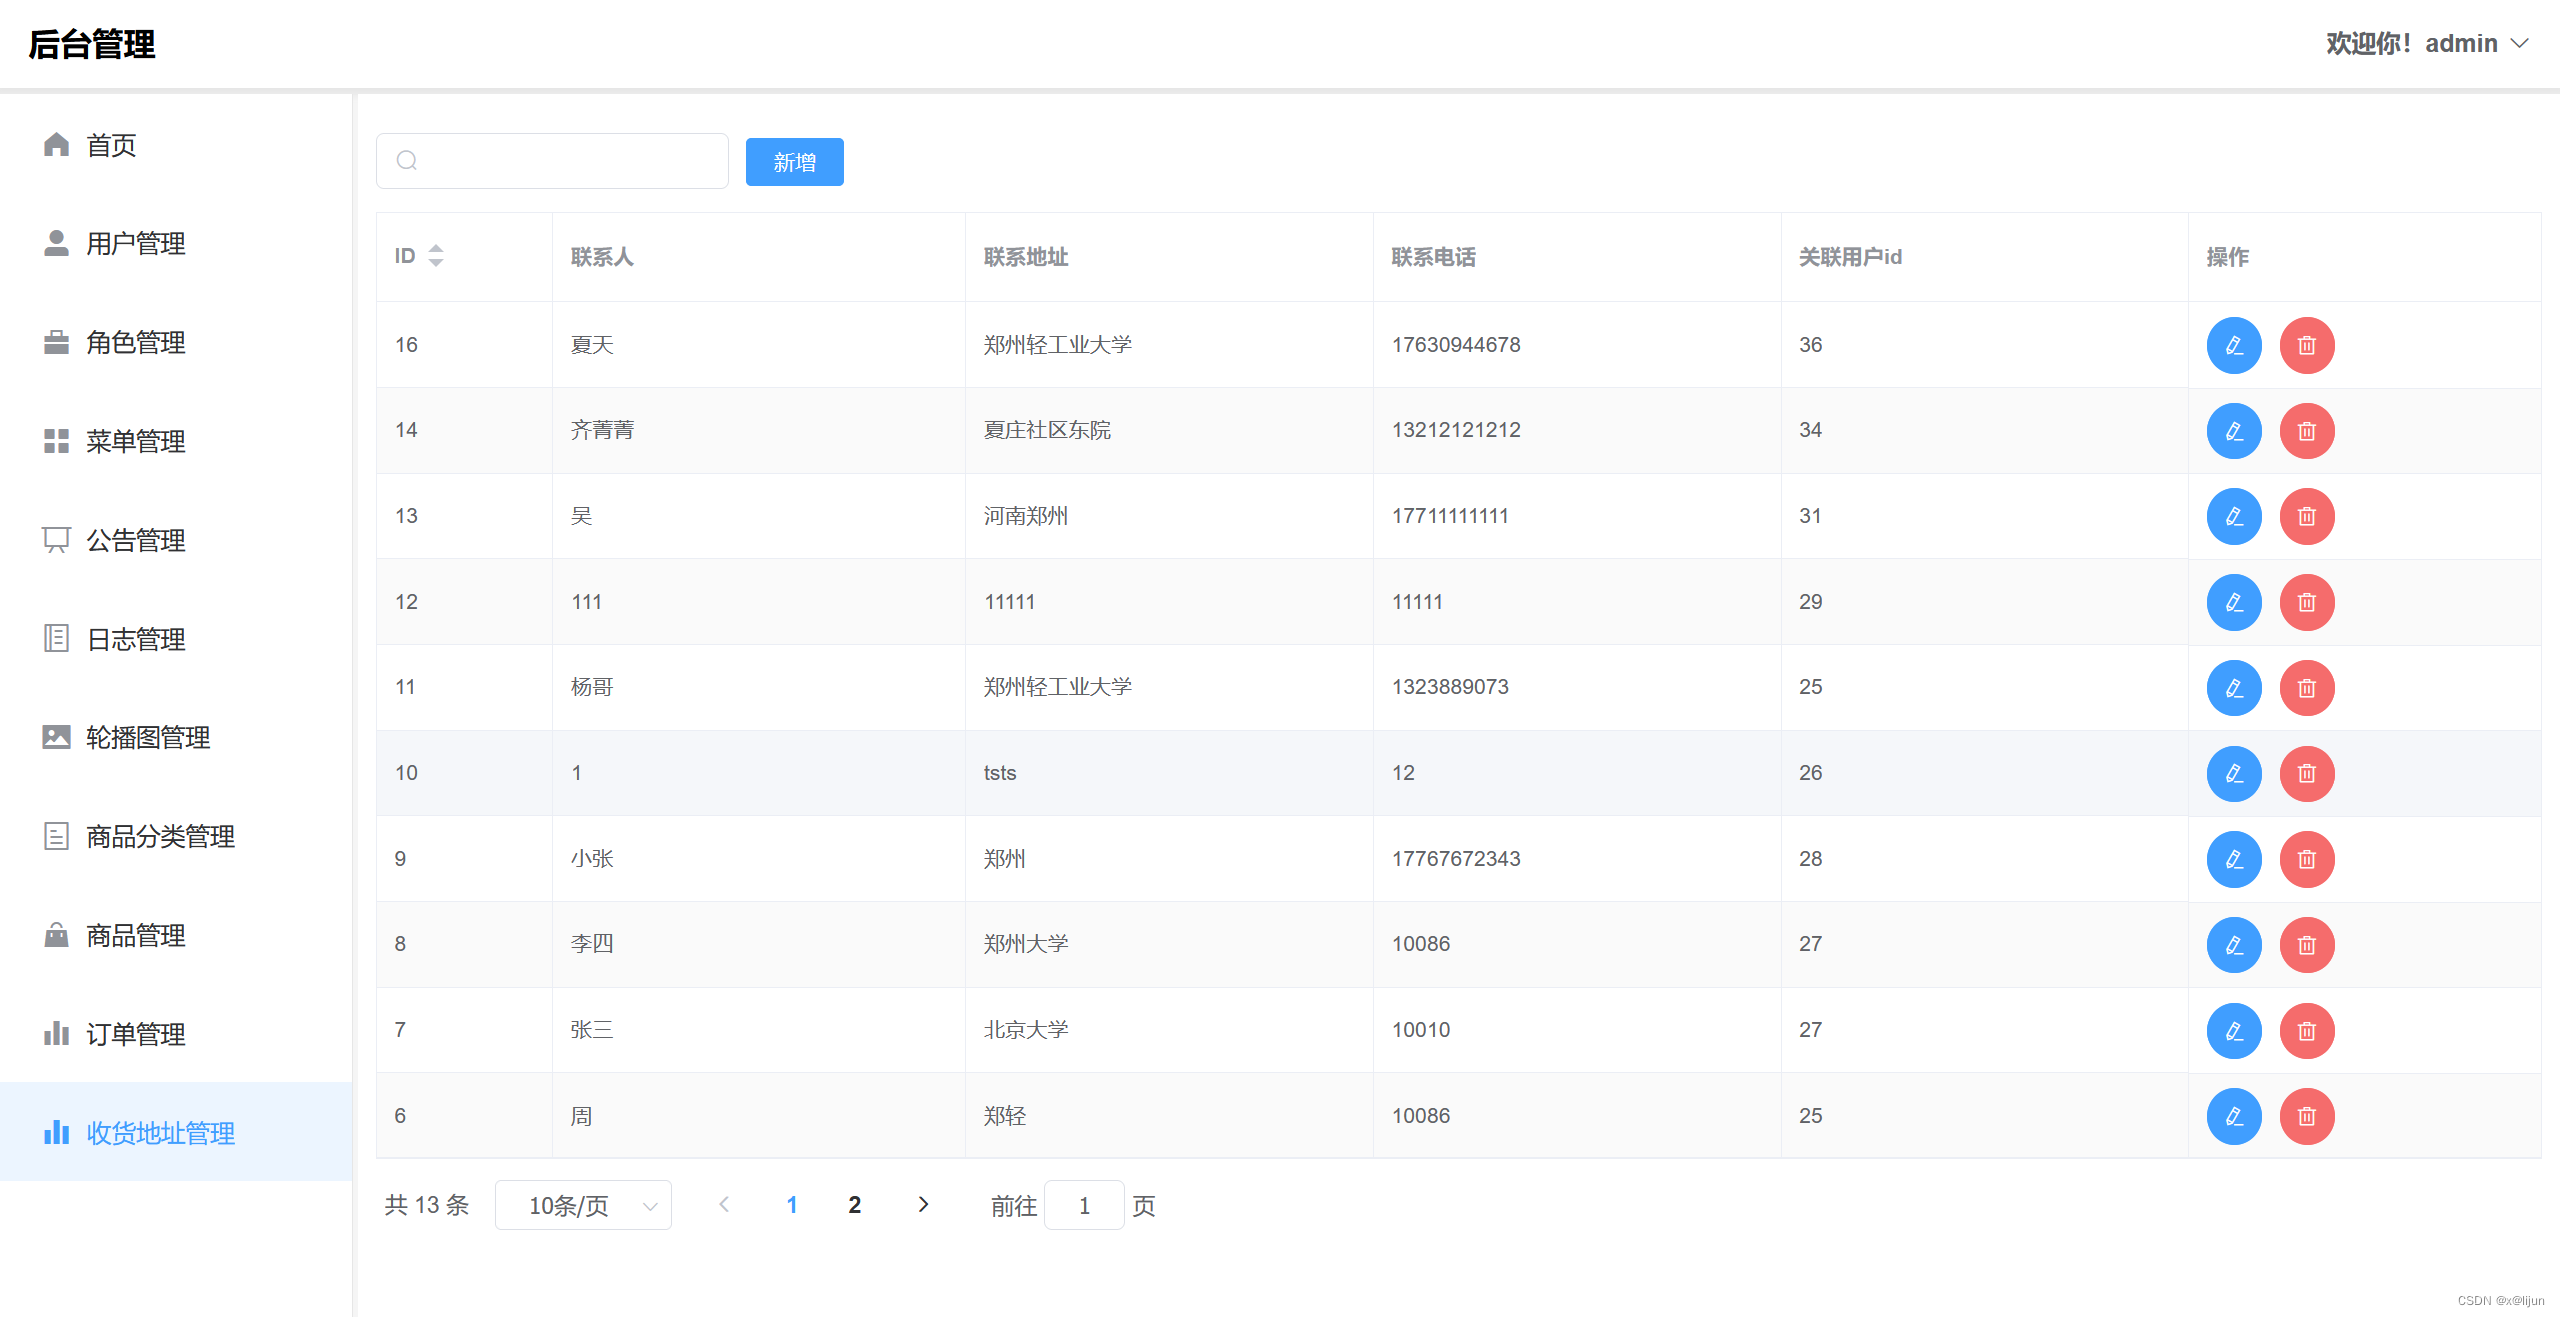2560x1317 pixels.
Task: Click address cell 郑州大学
Action: 1026,944
